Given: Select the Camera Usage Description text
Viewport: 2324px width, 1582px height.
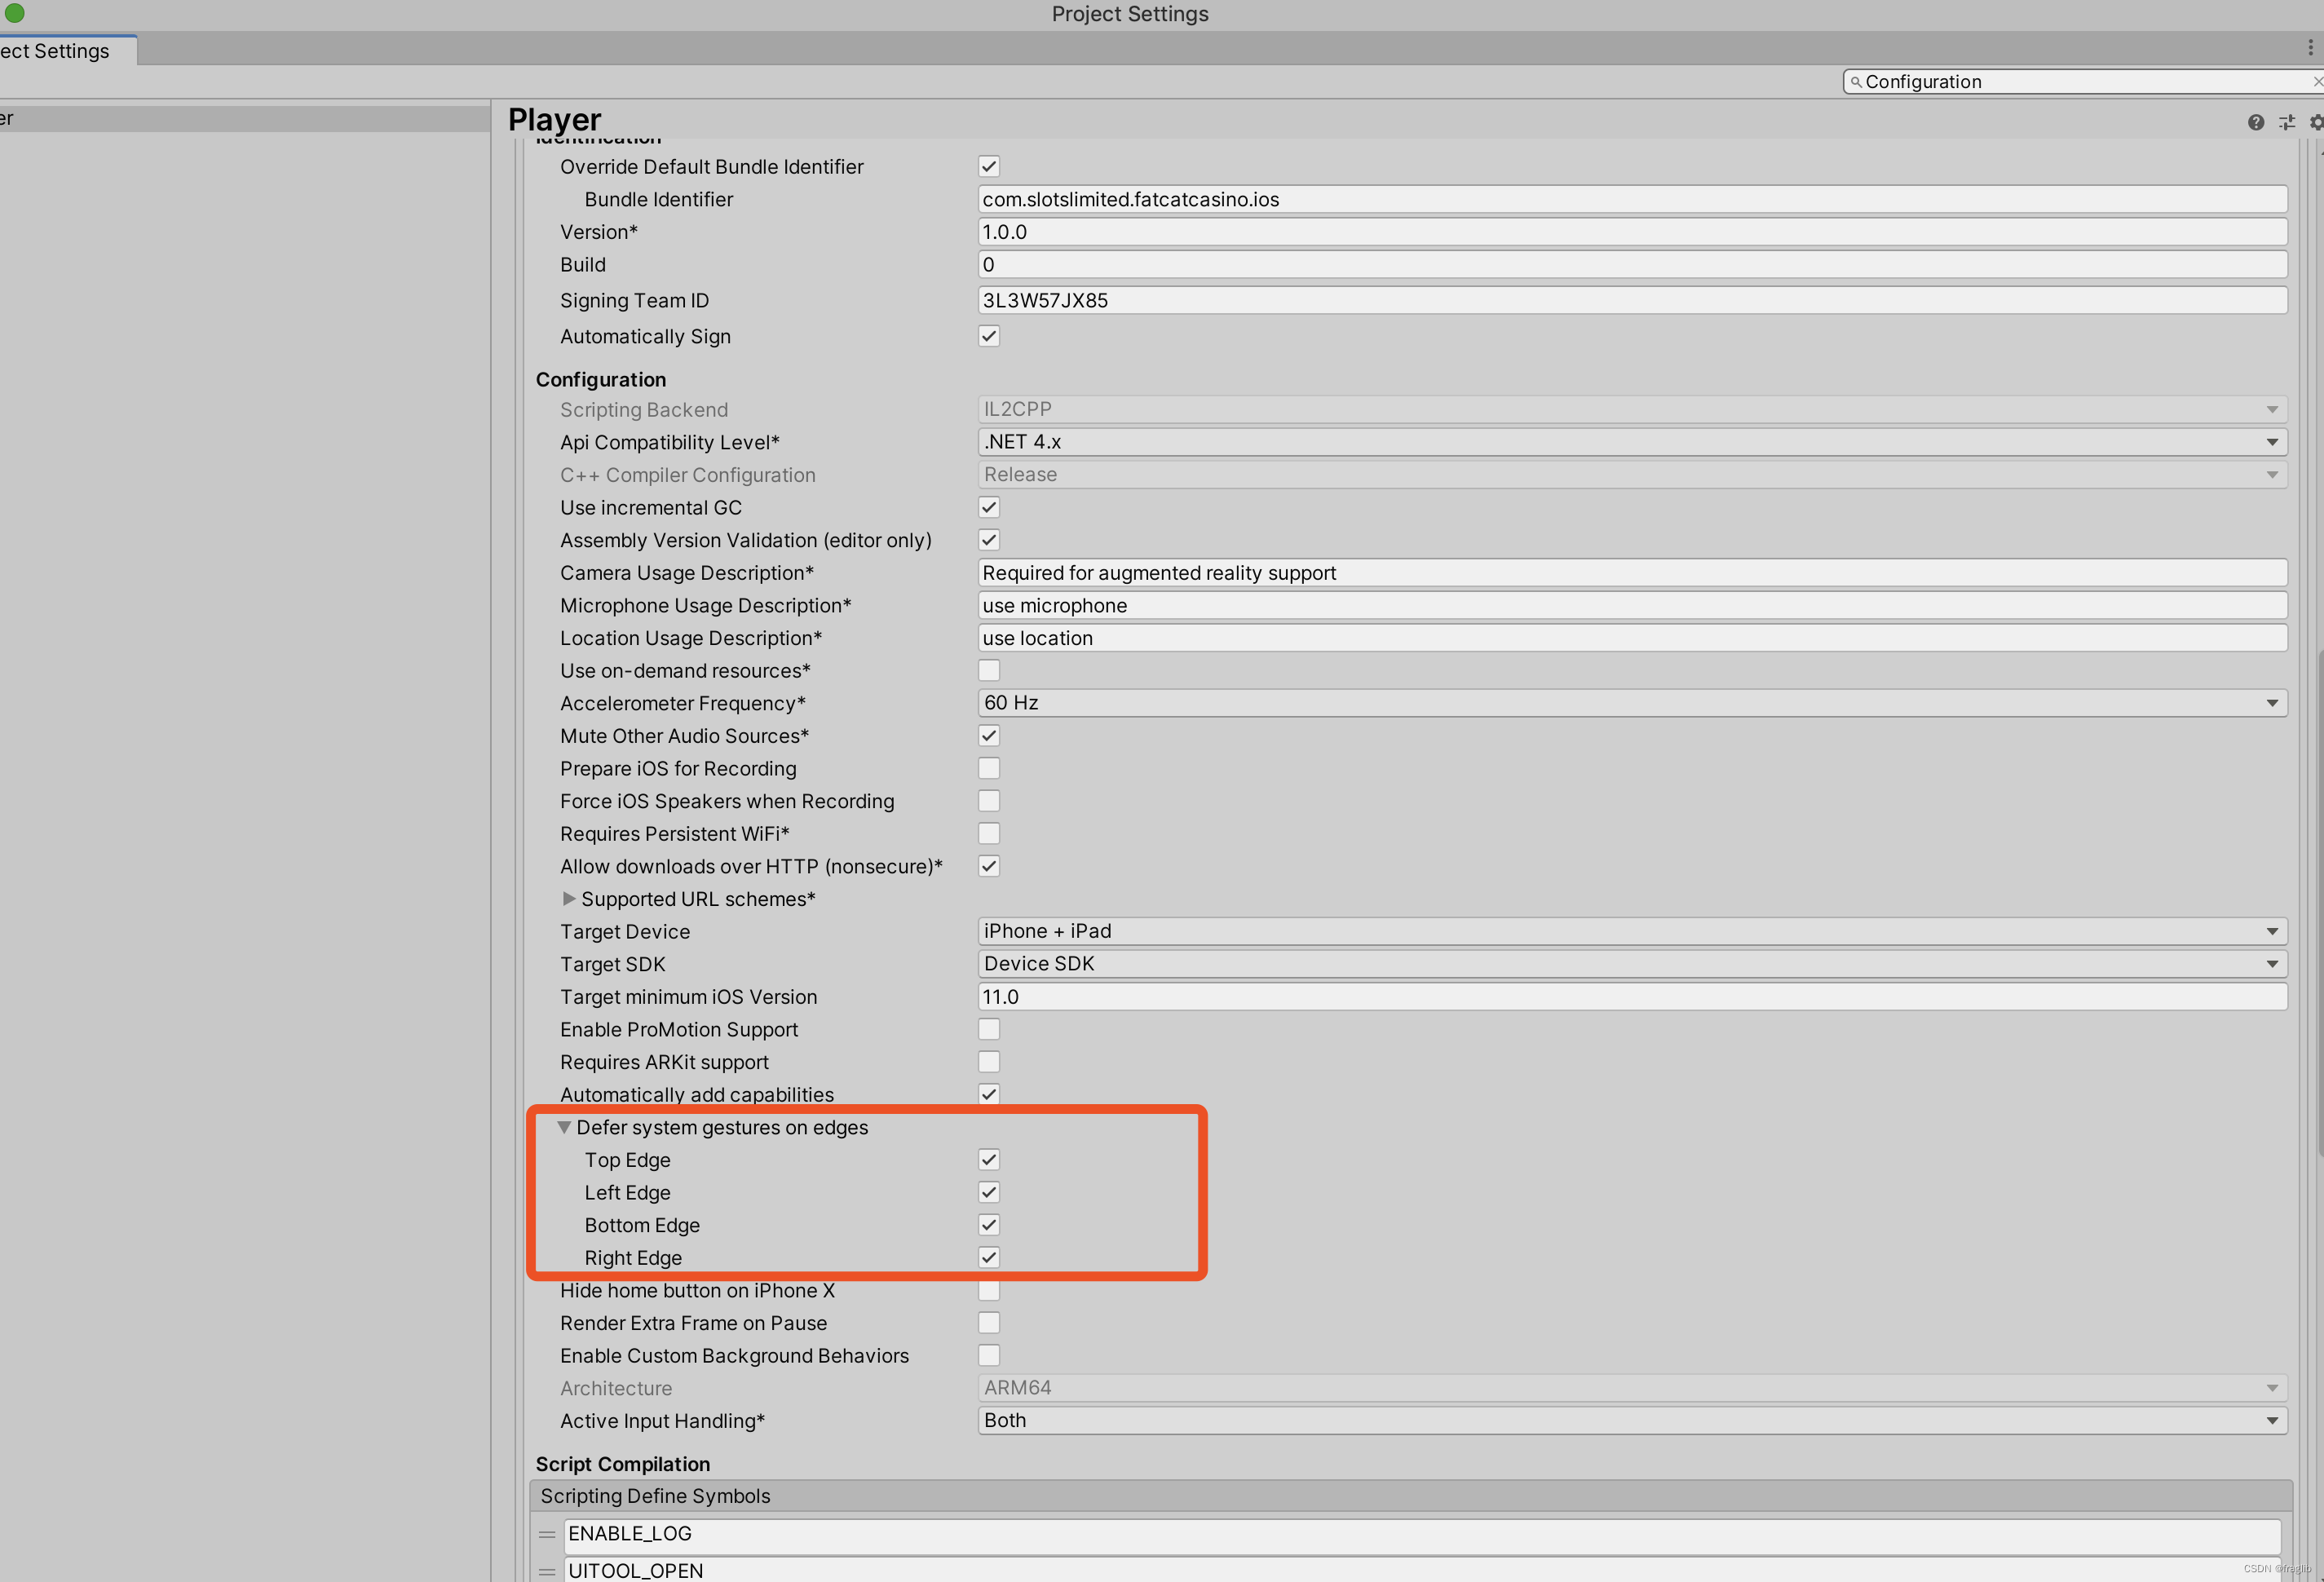Looking at the screenshot, I should coord(1632,572).
